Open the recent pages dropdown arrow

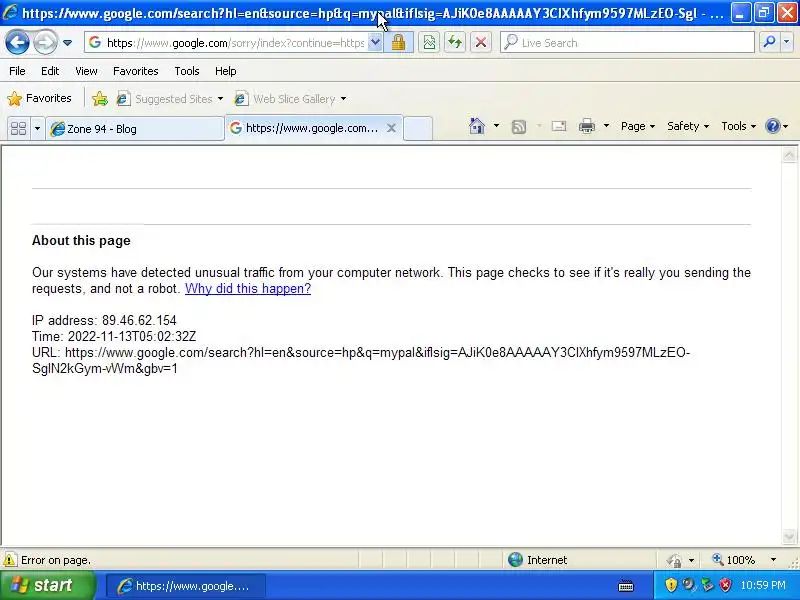[67, 43]
